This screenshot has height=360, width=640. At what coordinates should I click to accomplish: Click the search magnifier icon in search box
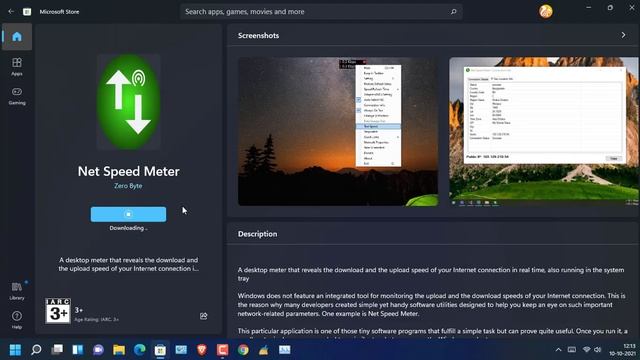pyautogui.click(x=453, y=11)
